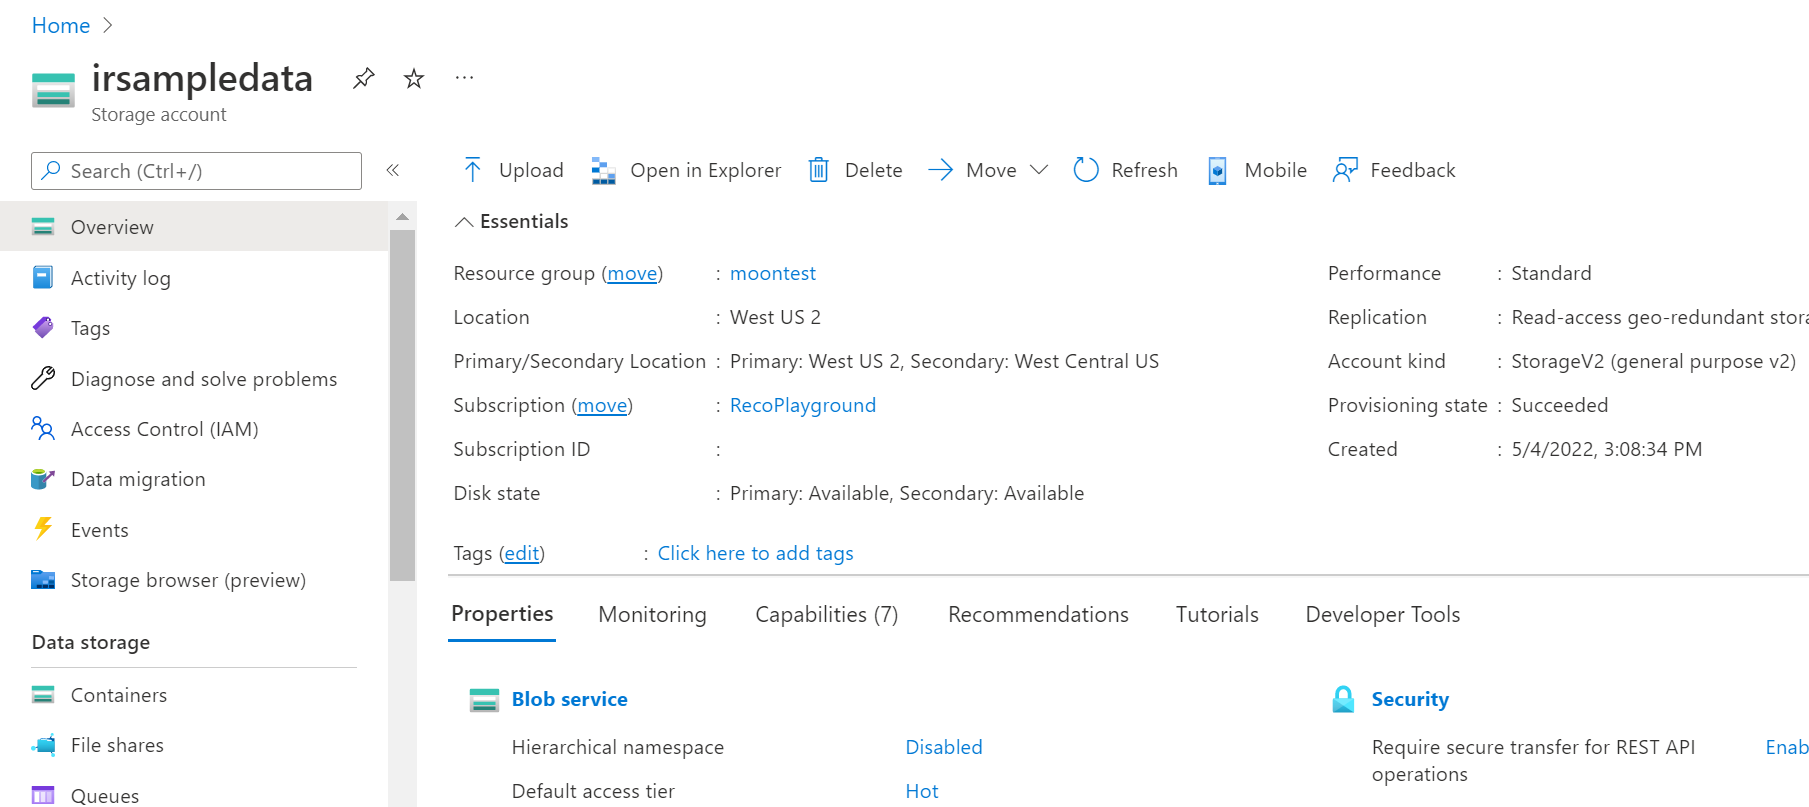Focus the Search (Ctrl+/) field
The width and height of the screenshot is (1809, 807).
196,171
